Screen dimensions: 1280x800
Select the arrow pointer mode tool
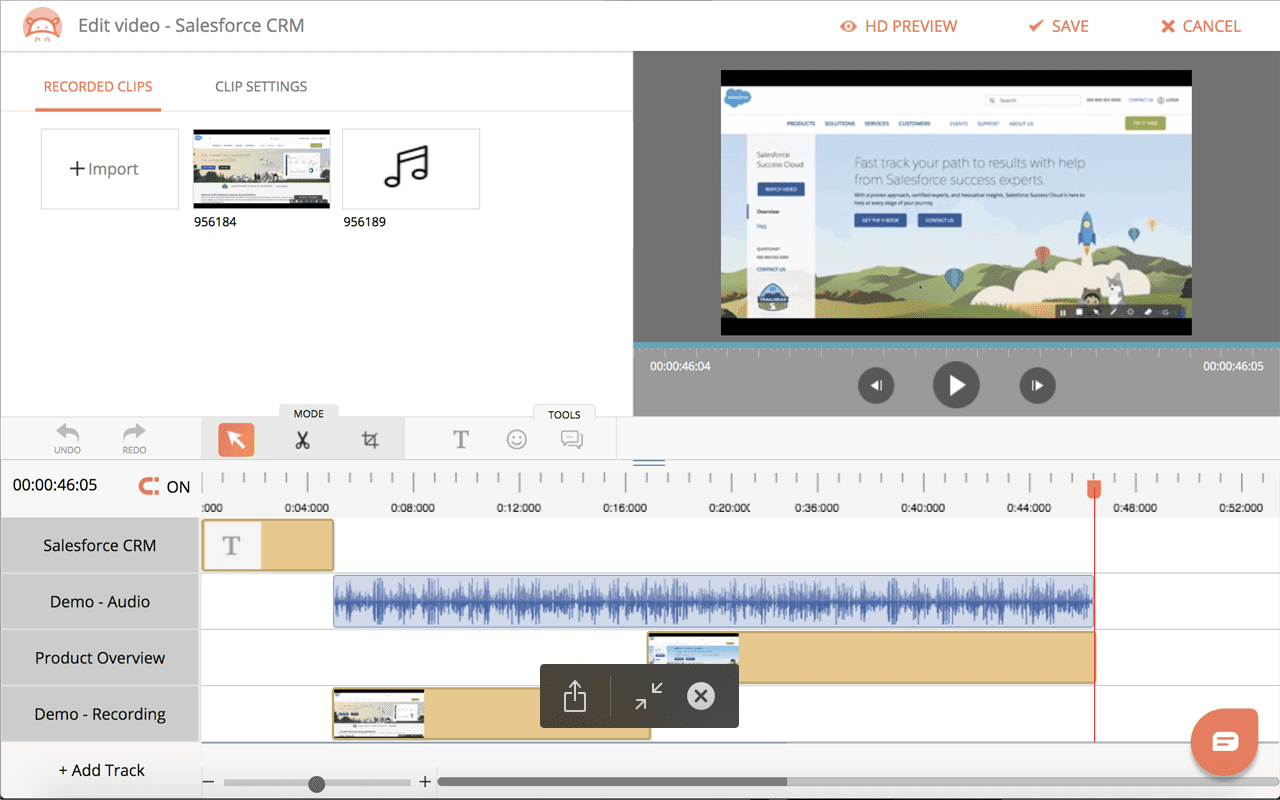click(x=236, y=439)
